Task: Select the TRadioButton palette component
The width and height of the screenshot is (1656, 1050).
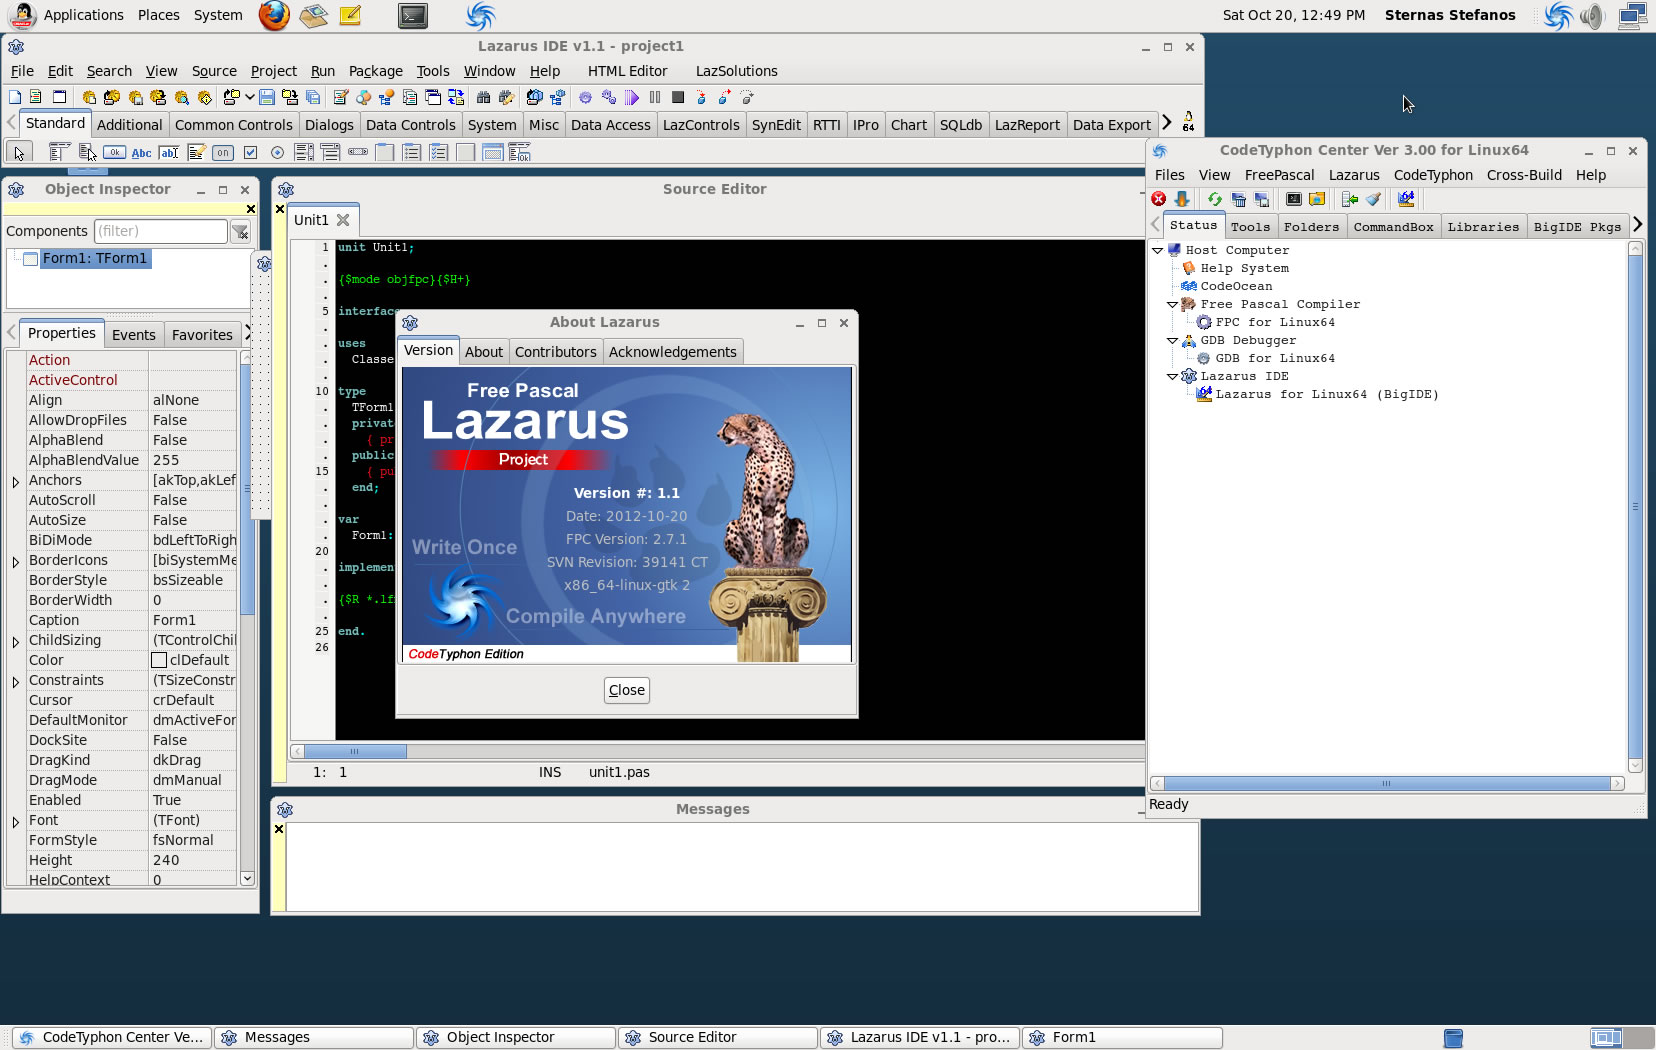Action: (x=277, y=152)
